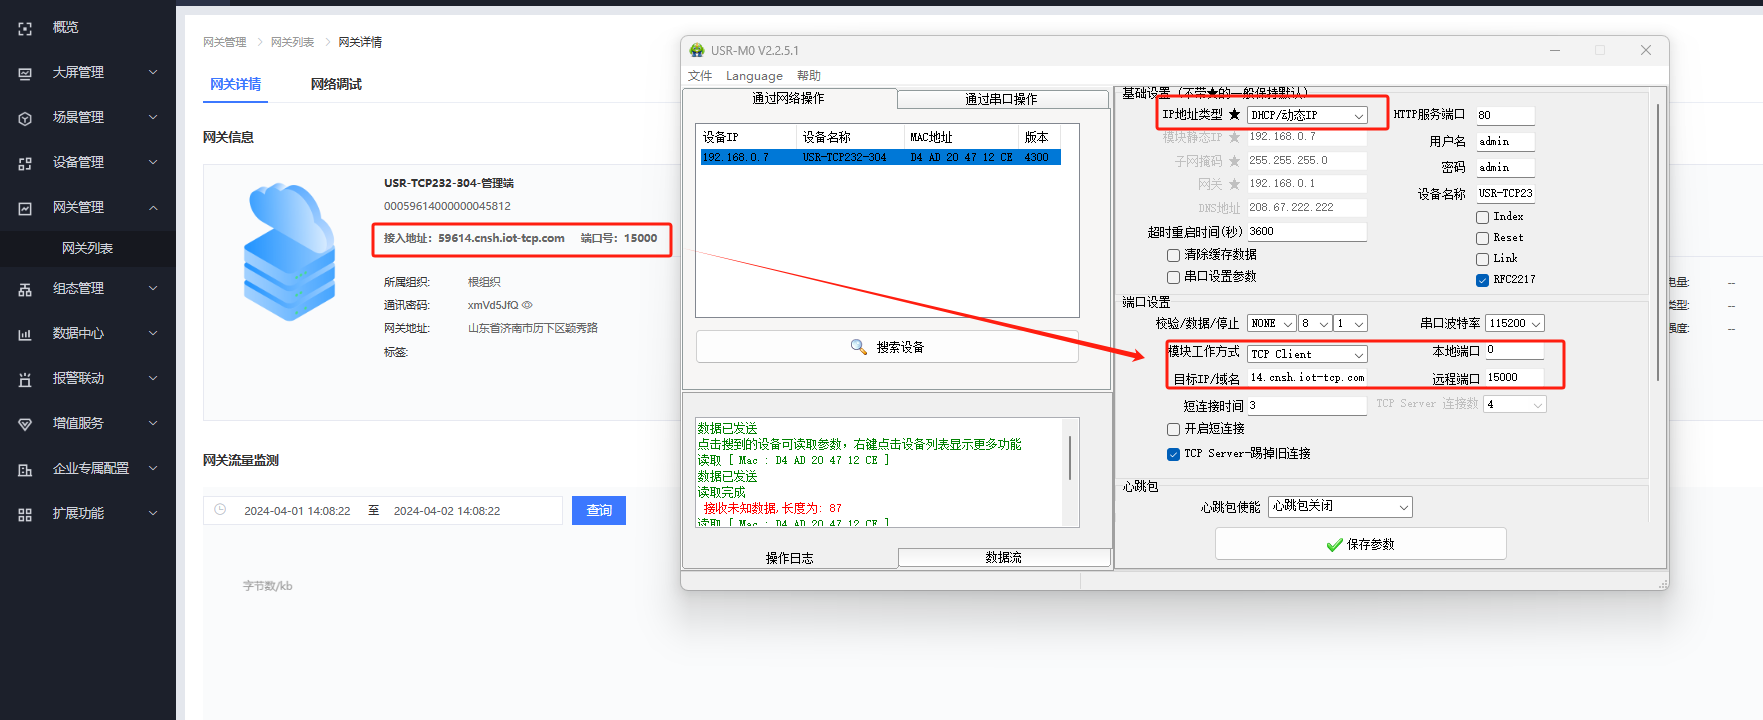Show the communication password with eye icon
The image size is (1763, 720).
click(x=527, y=305)
